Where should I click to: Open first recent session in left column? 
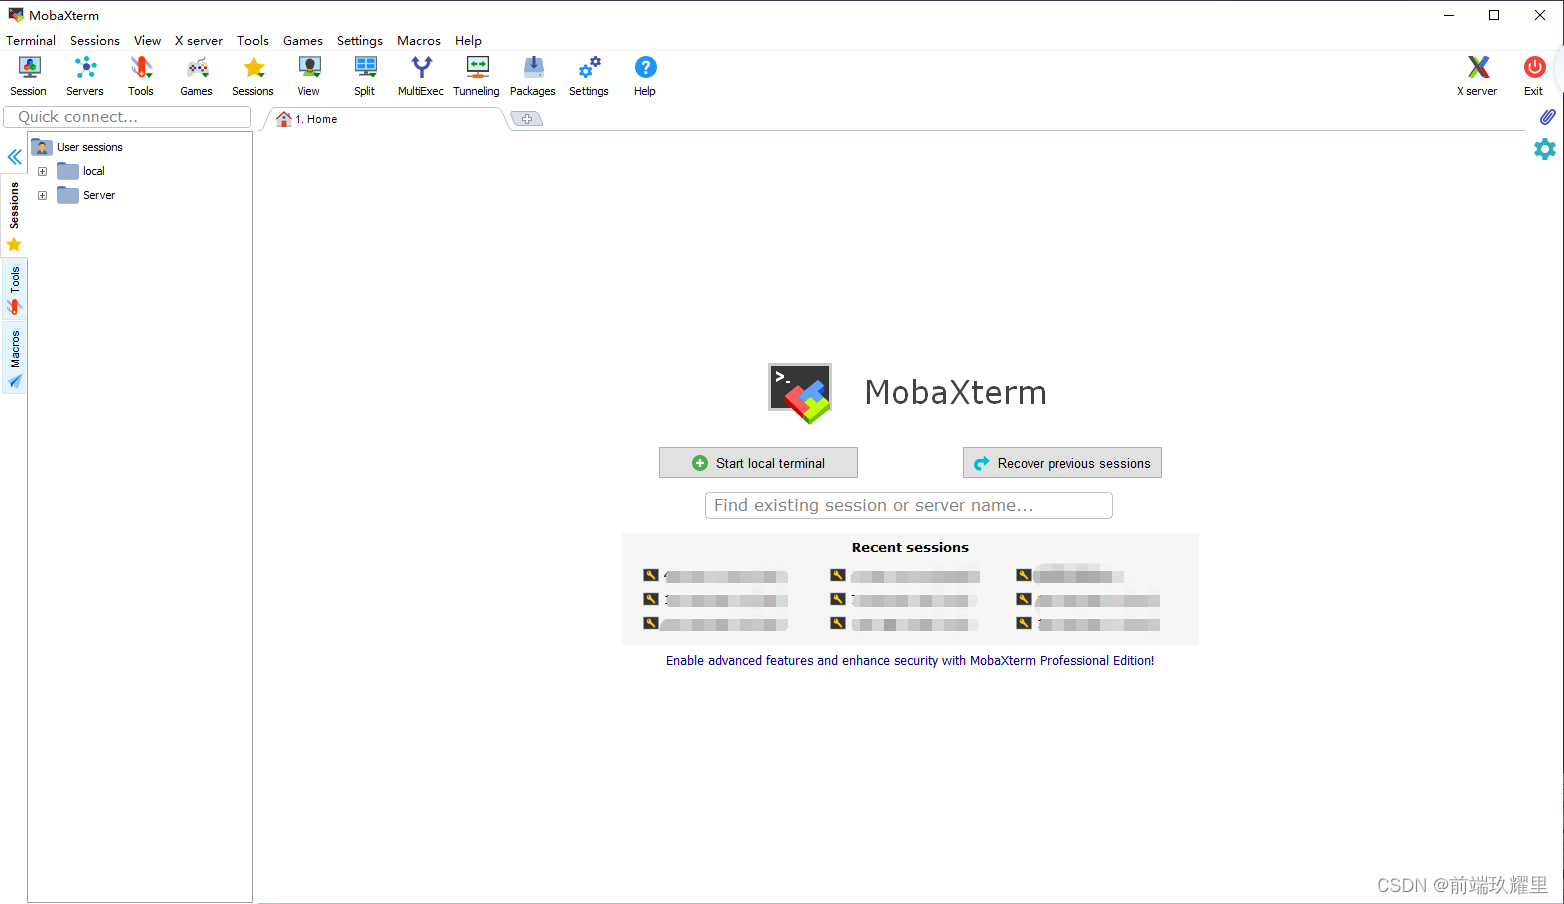(x=716, y=576)
